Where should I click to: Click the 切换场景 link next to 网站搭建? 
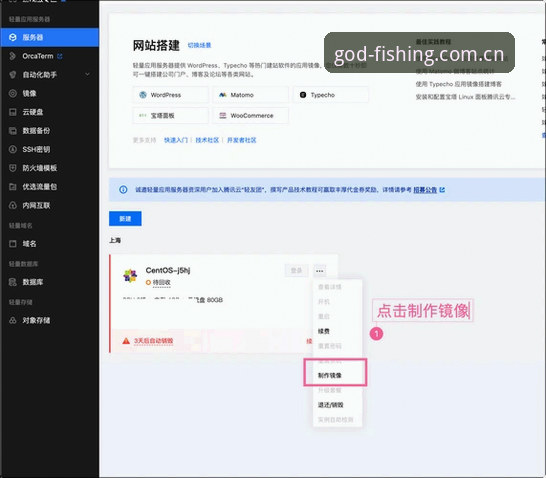(x=199, y=45)
